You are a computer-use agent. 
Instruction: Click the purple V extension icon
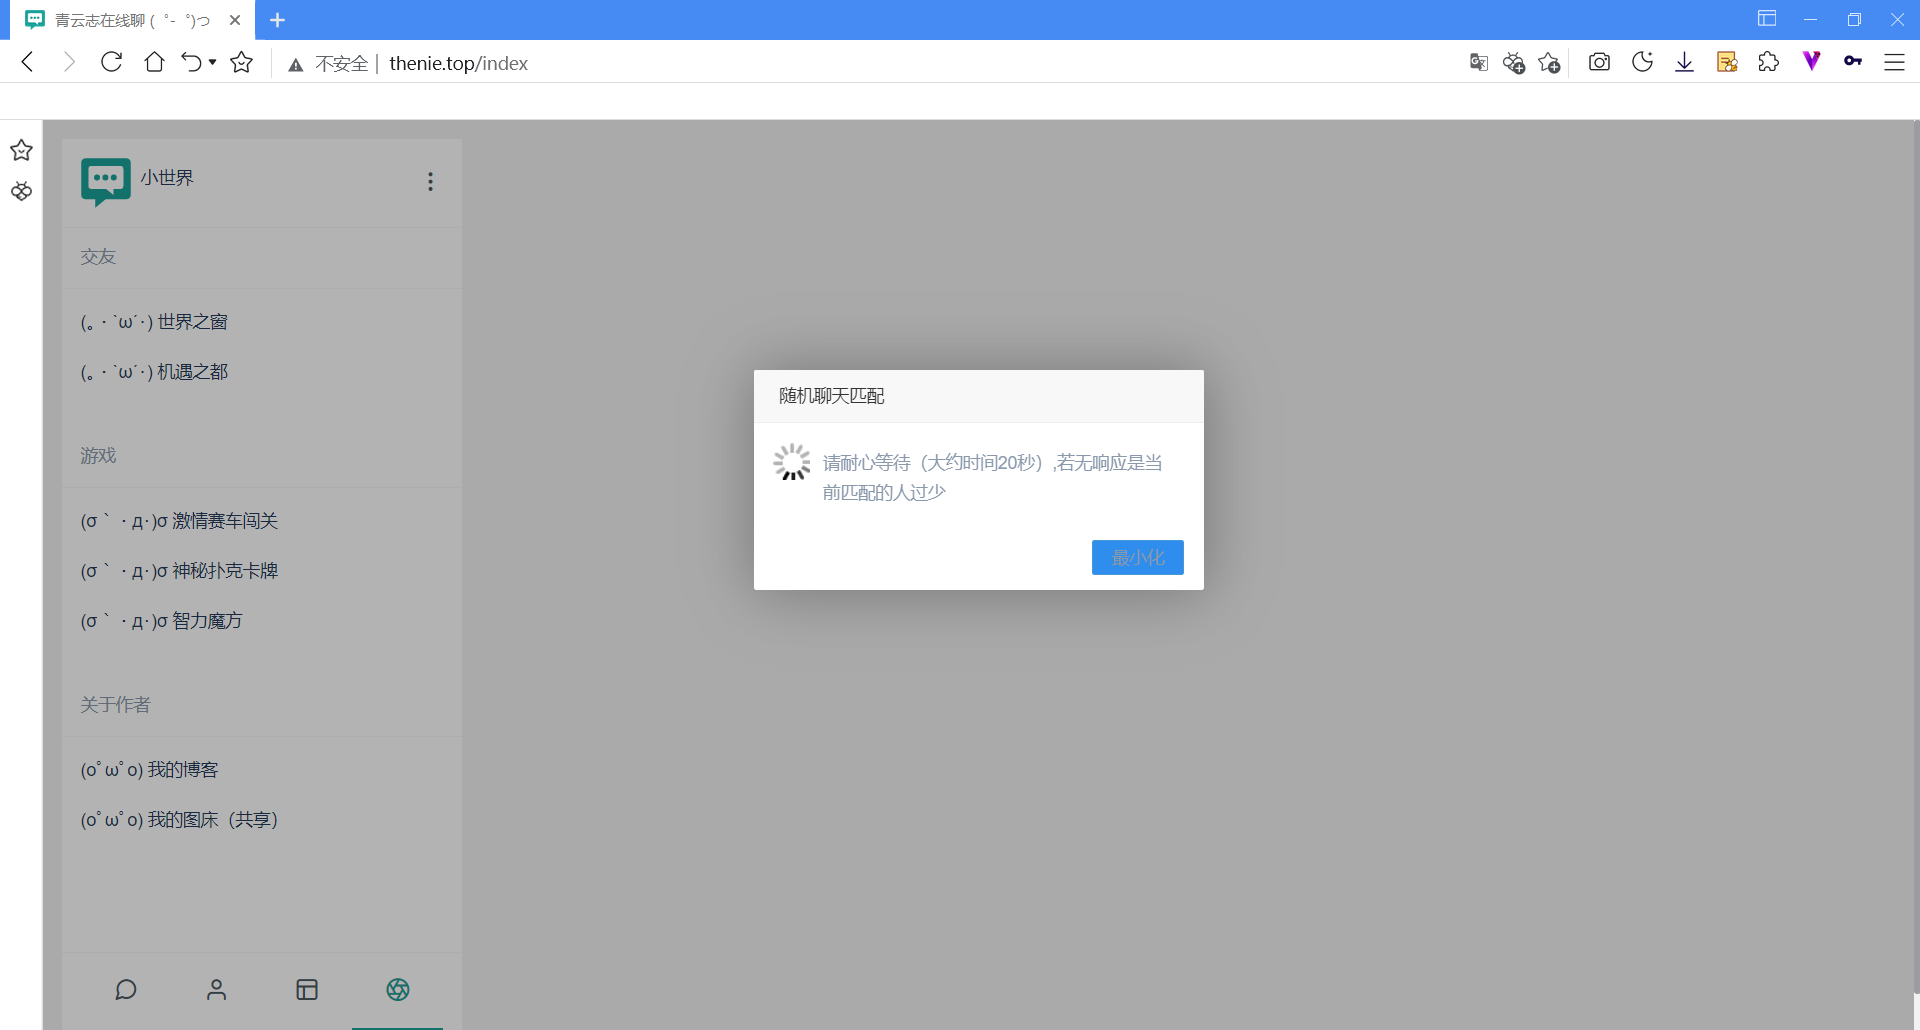pyautogui.click(x=1811, y=61)
